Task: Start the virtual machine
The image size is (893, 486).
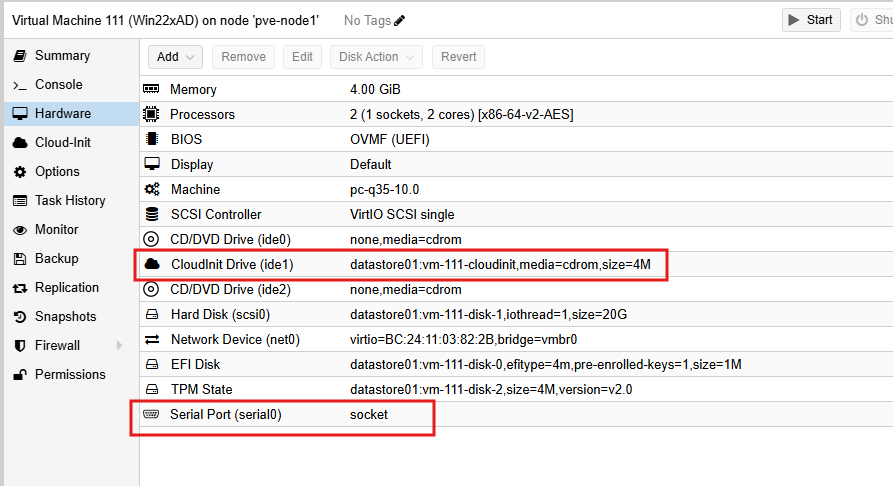Action: tap(811, 20)
